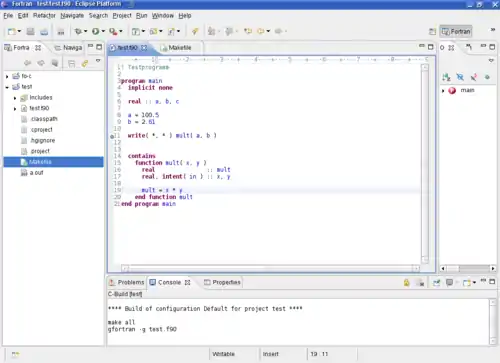Toggle Link with Editor in Fortran Projects view

click(x=85, y=63)
